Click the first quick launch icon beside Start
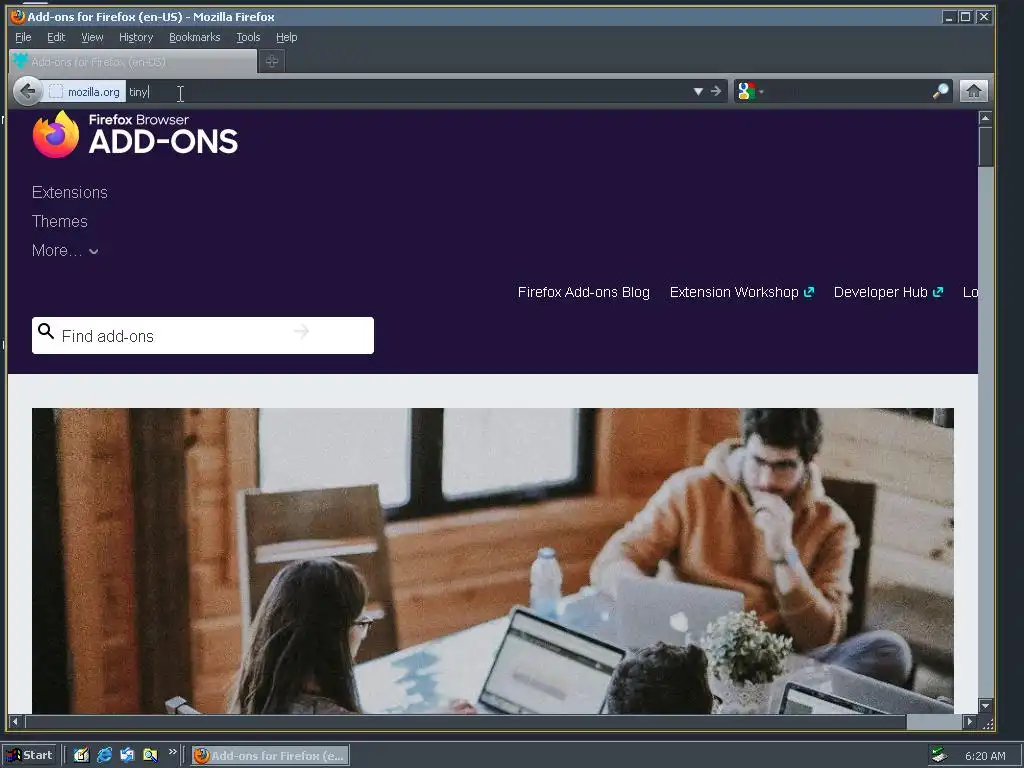Screen dimensions: 1024x768 coord(81,756)
